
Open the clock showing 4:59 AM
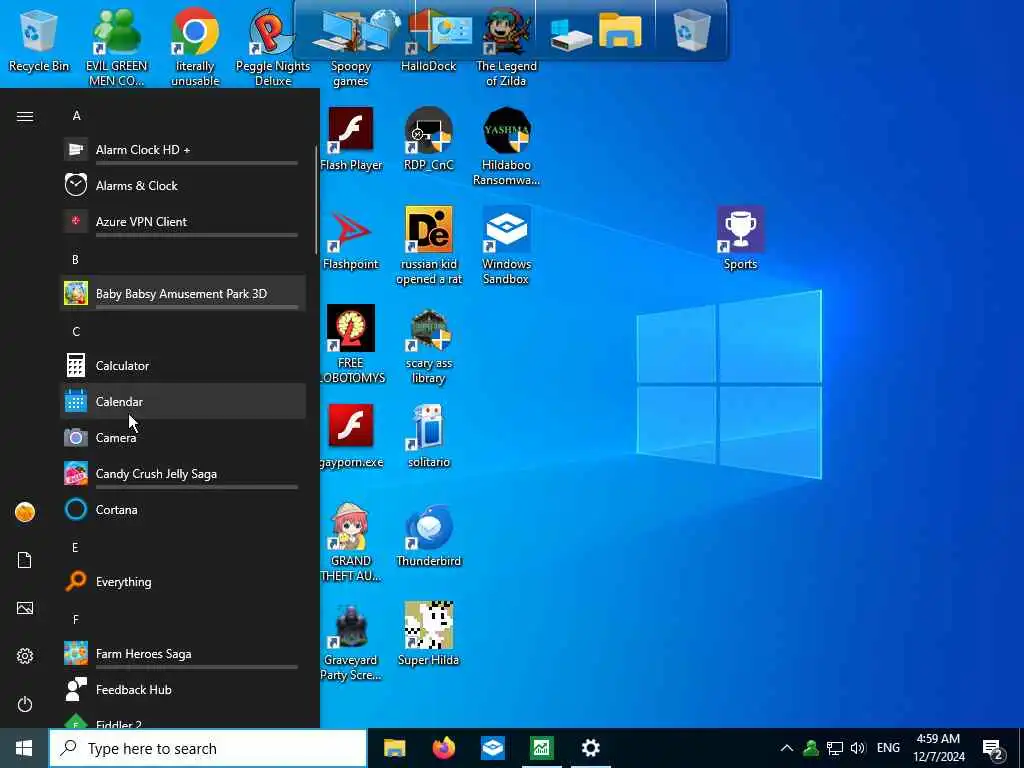pos(938,748)
